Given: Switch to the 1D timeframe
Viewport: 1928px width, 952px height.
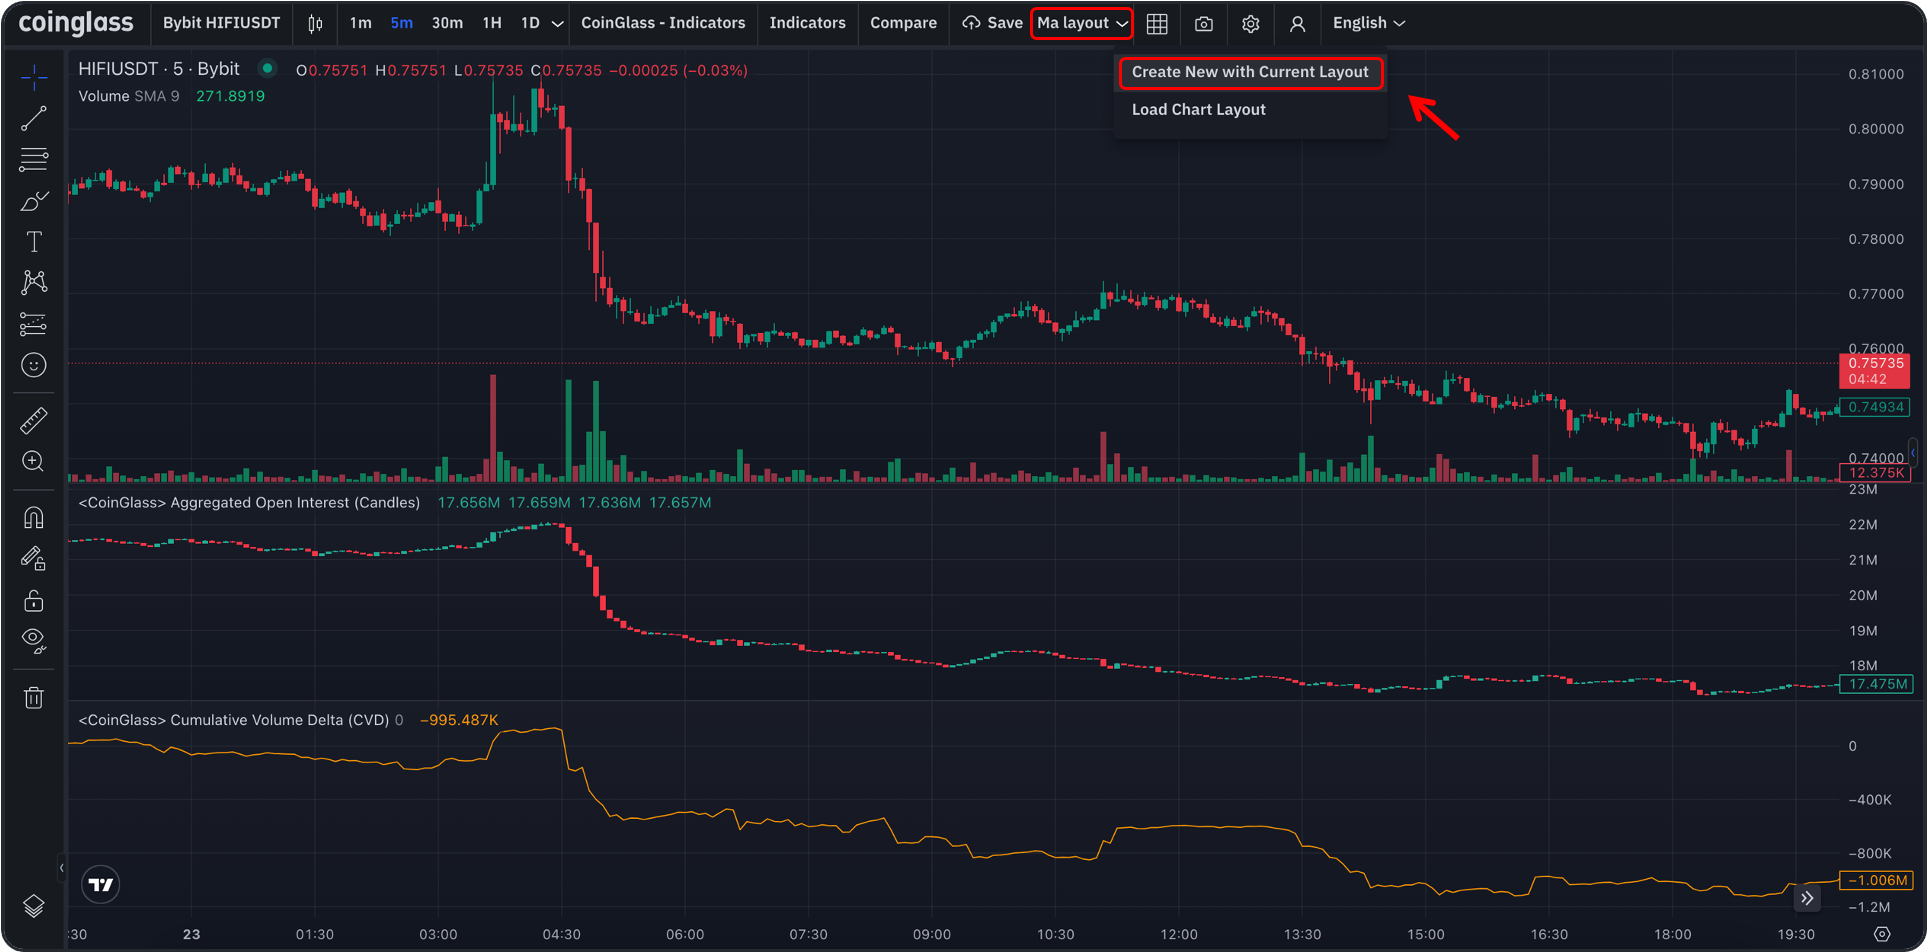Looking at the screenshot, I should 530,23.
